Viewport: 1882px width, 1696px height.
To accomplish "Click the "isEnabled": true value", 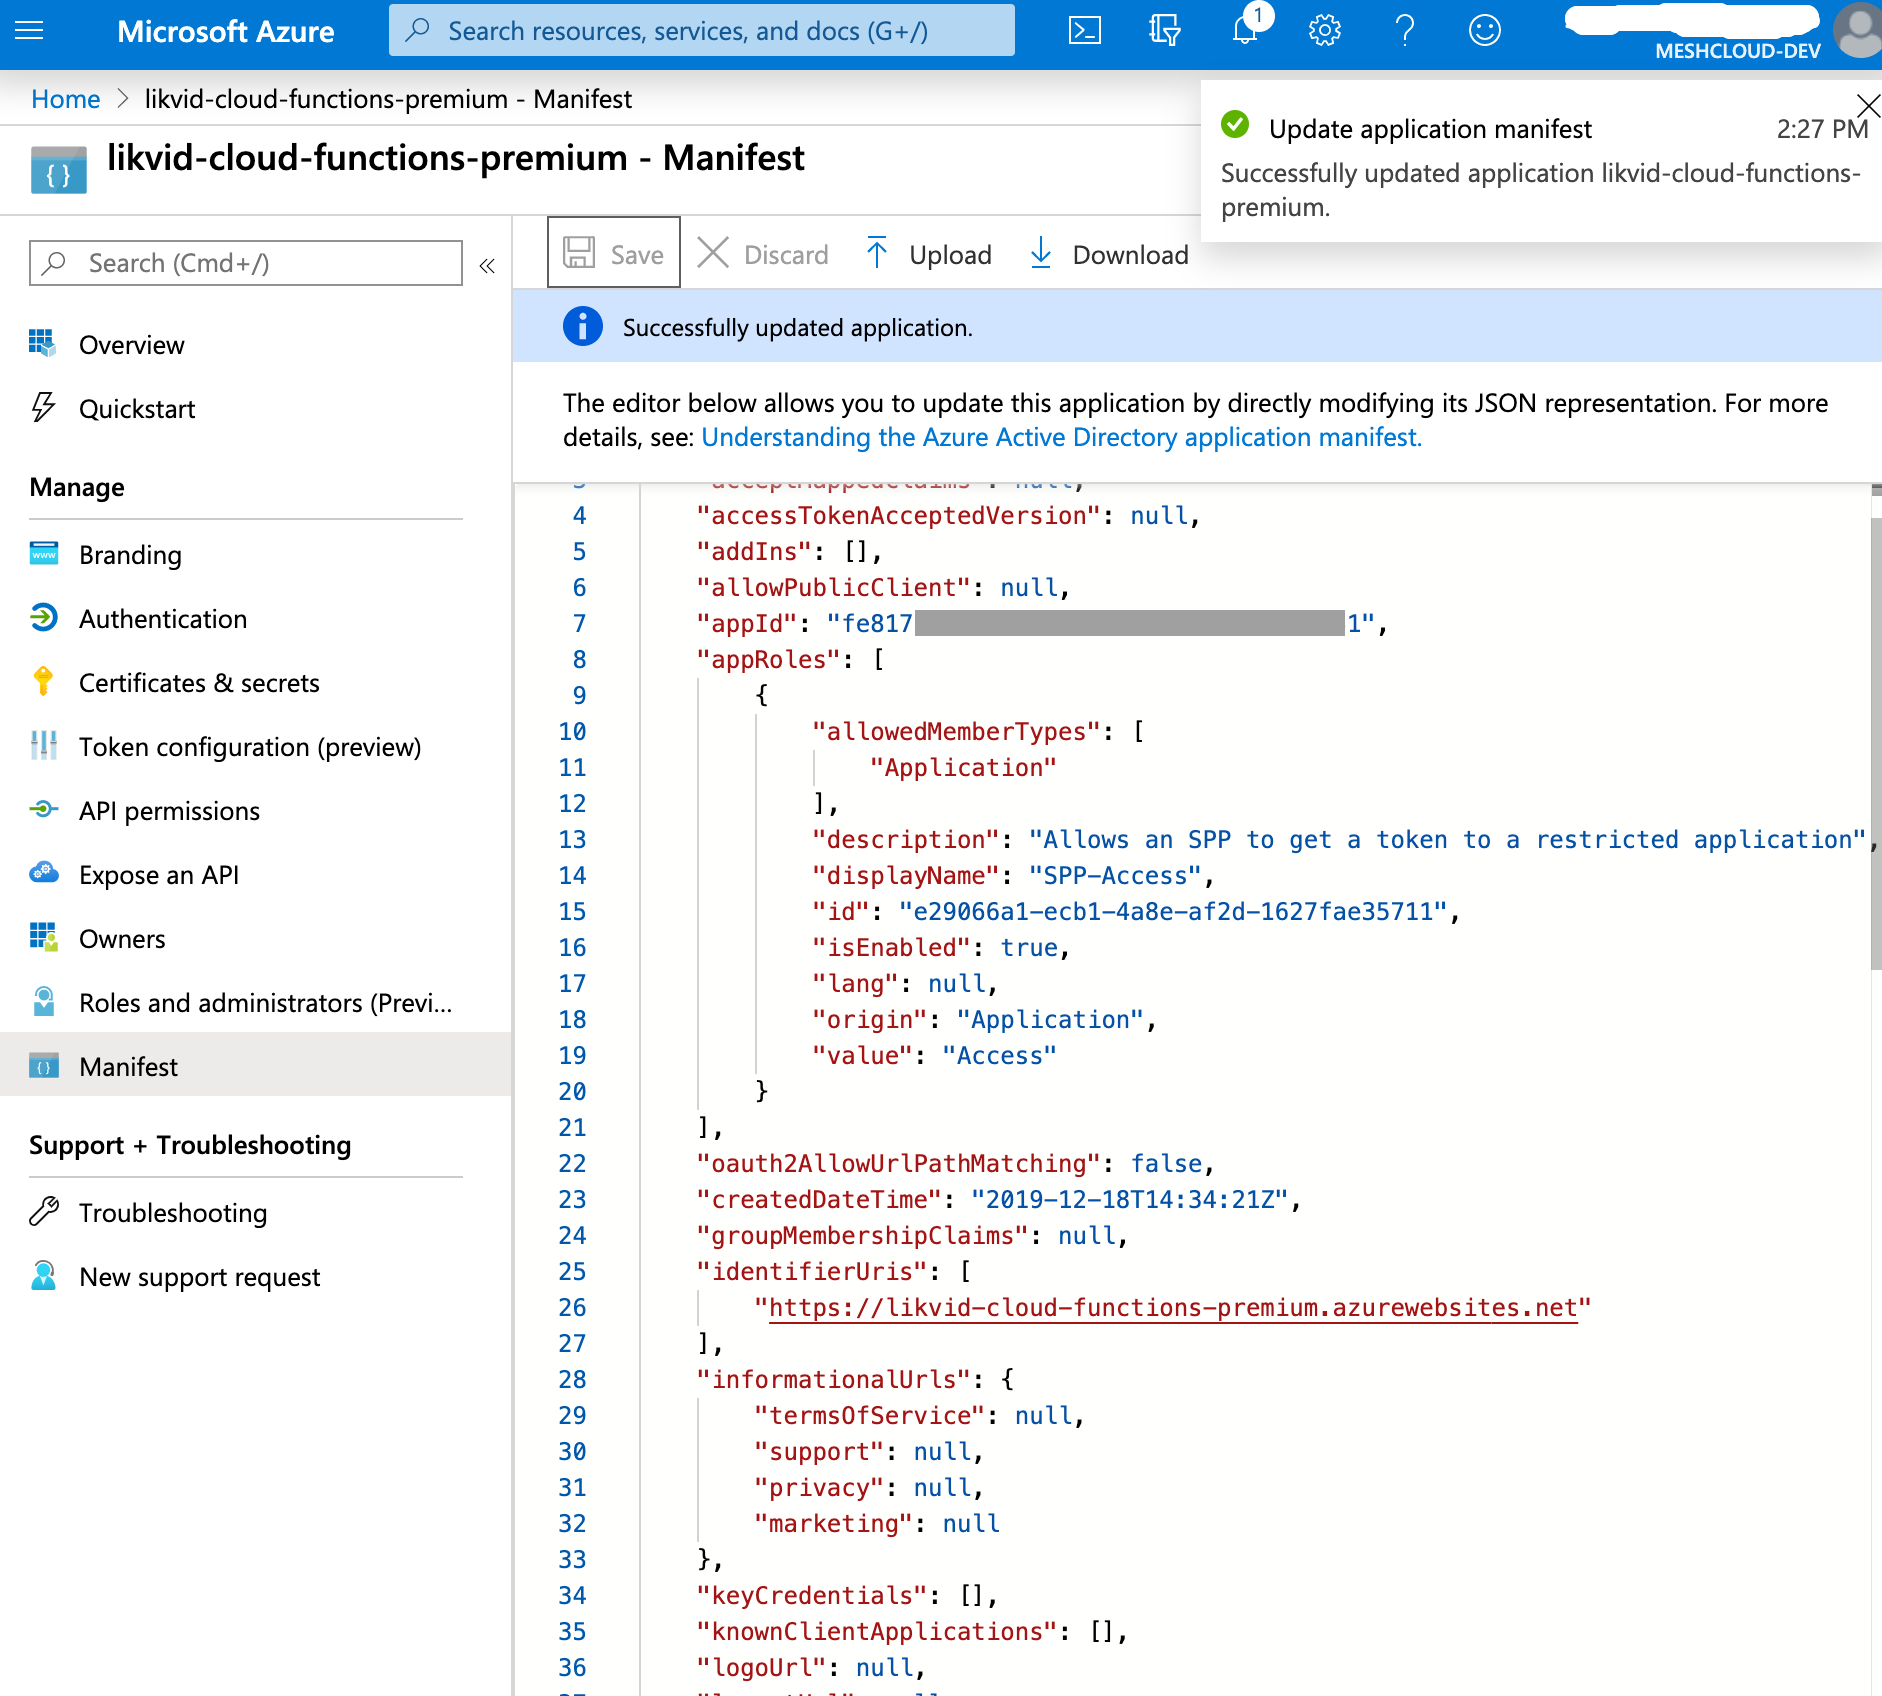I will pyautogui.click(x=1029, y=948).
